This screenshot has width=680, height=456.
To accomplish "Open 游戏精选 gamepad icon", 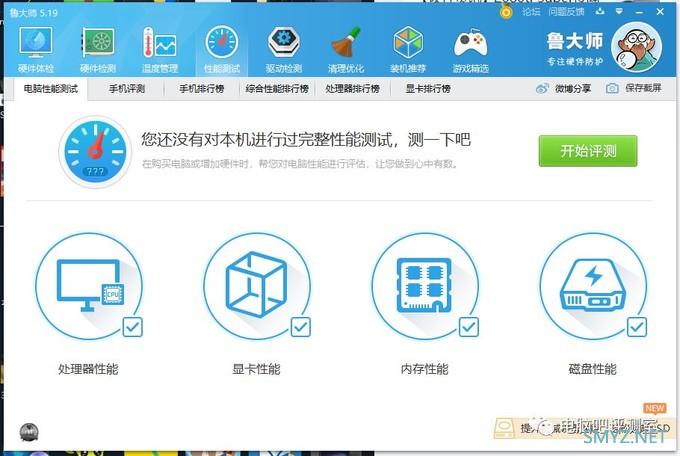I will pyautogui.click(x=471, y=49).
